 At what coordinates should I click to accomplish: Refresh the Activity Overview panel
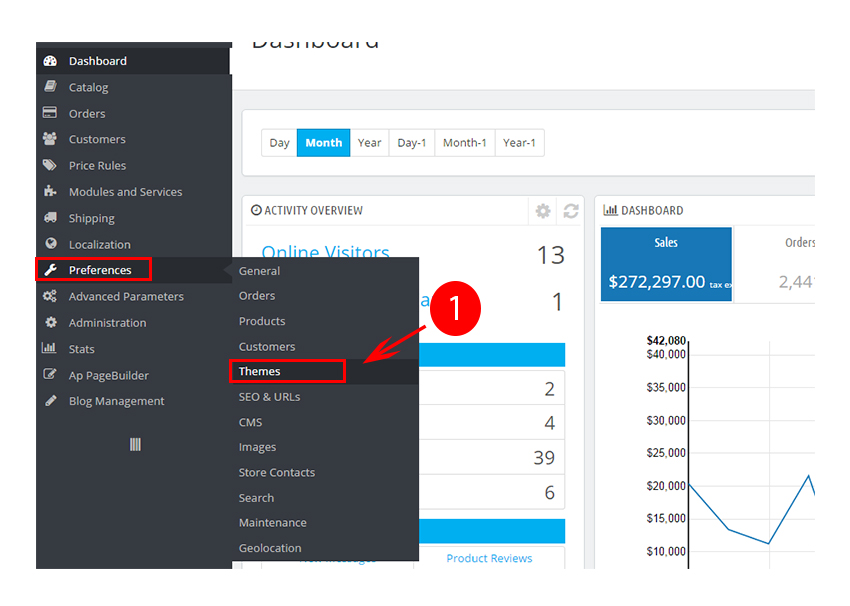click(571, 211)
